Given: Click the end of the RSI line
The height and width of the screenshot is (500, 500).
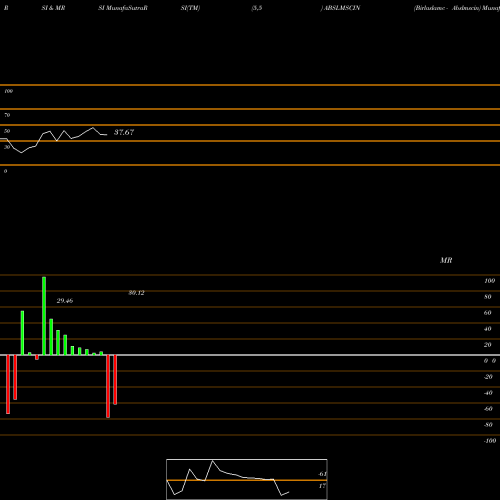Looking at the screenshot, I should pos(107,135).
